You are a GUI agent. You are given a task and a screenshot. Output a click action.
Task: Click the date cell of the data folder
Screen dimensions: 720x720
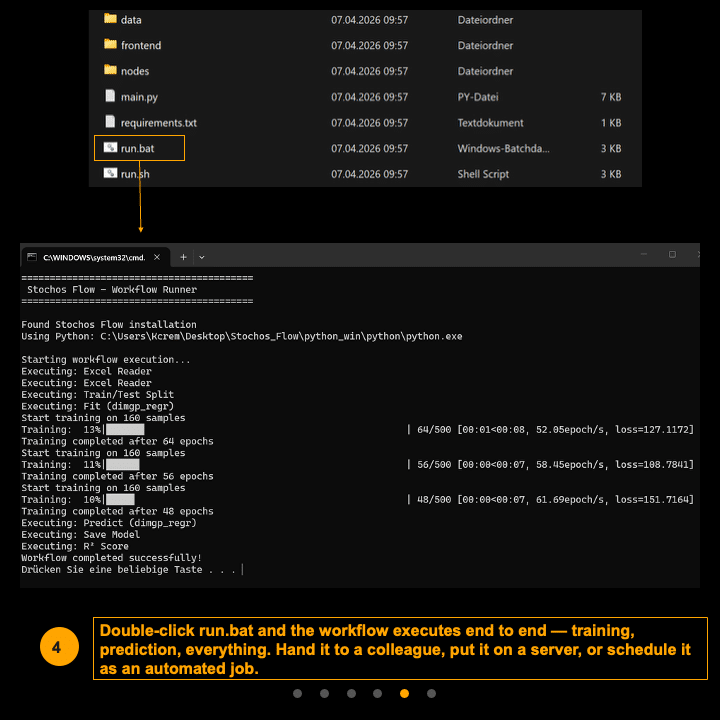coord(369,20)
